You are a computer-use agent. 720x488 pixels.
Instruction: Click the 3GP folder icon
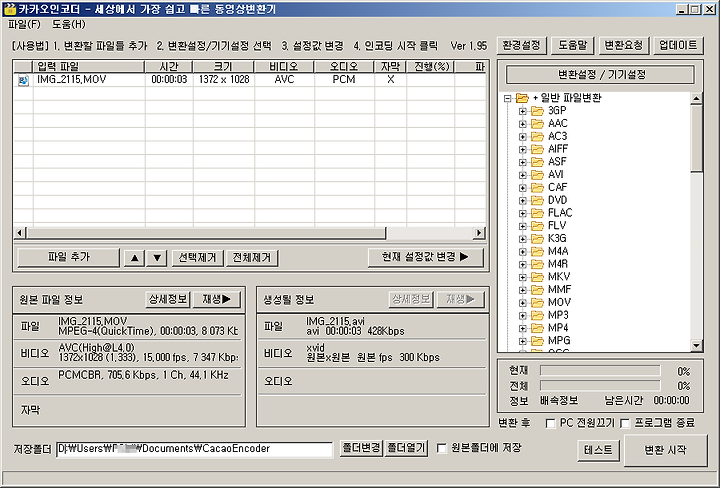pyautogui.click(x=537, y=111)
